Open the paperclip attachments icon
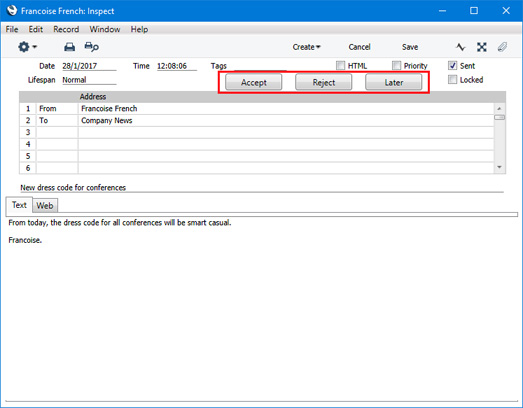The image size is (523, 408). 502,47
